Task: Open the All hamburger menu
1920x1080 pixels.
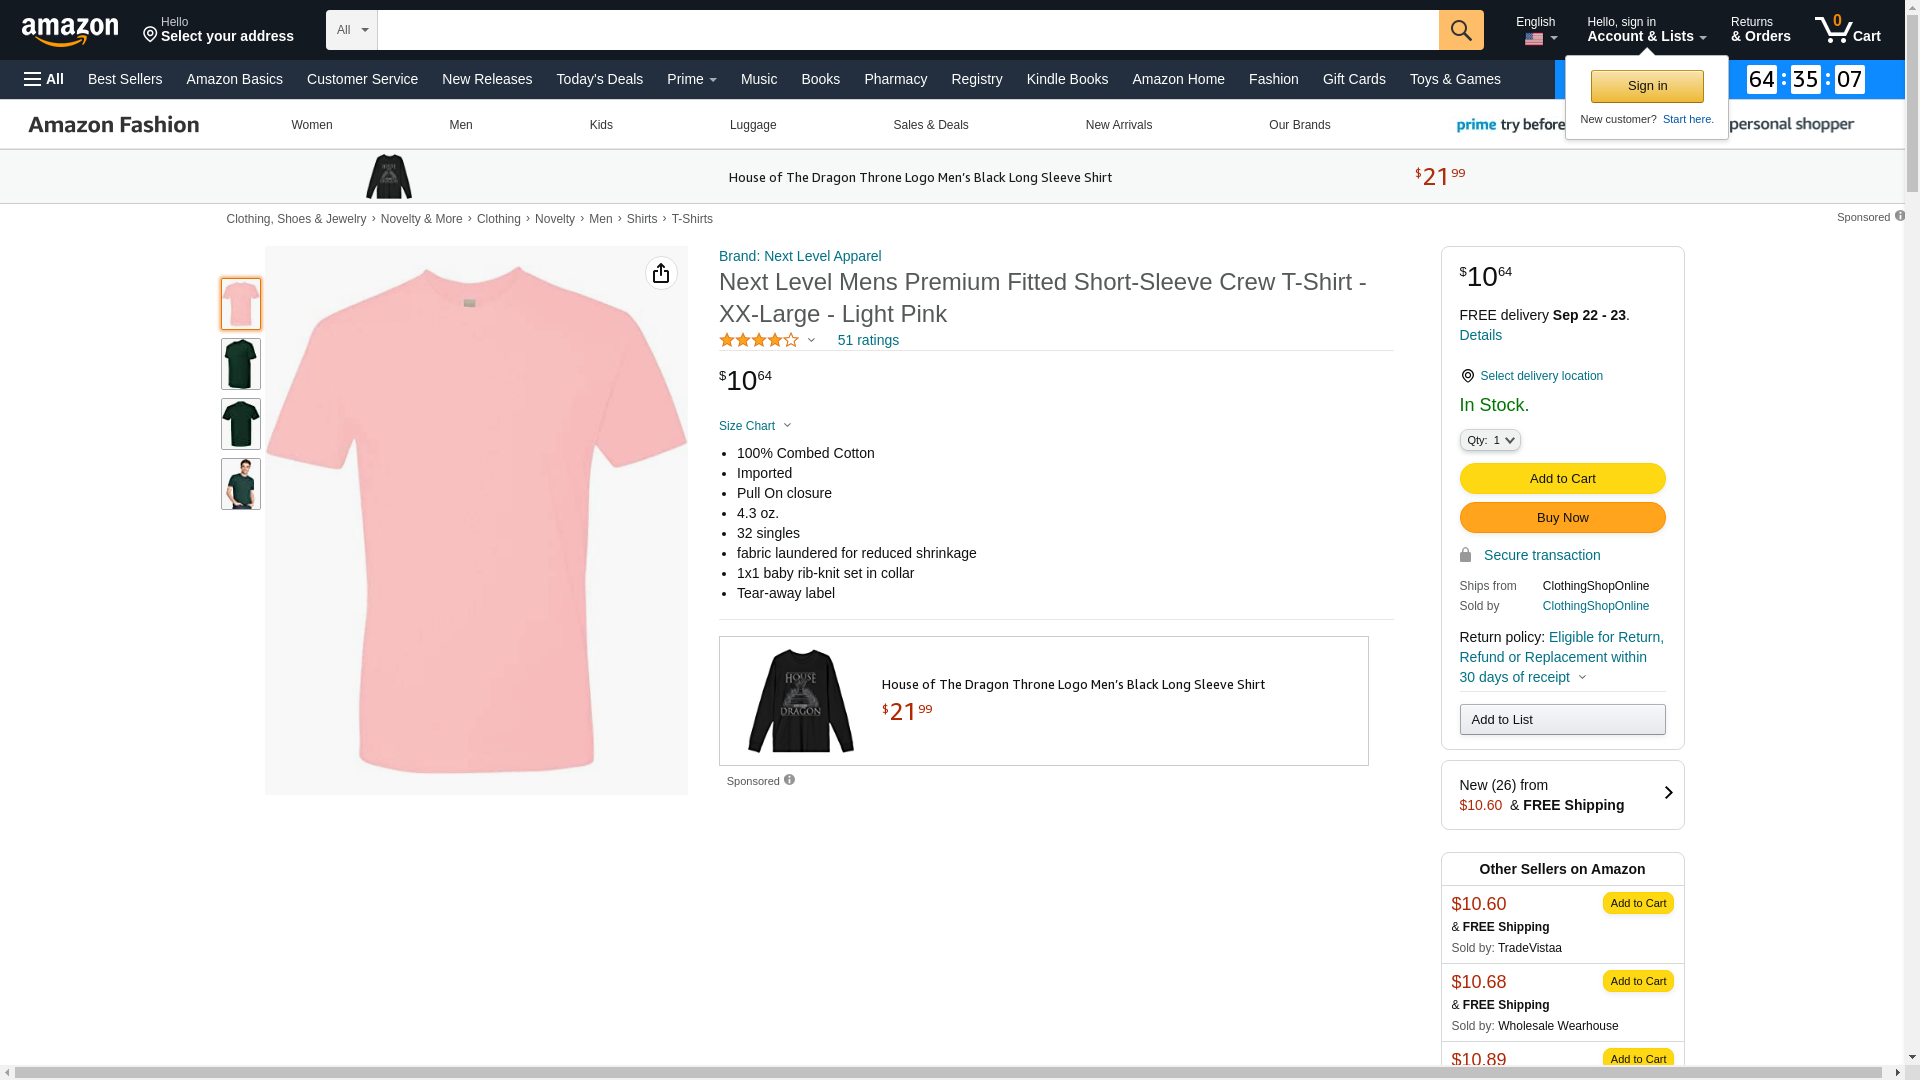Action: point(44,79)
